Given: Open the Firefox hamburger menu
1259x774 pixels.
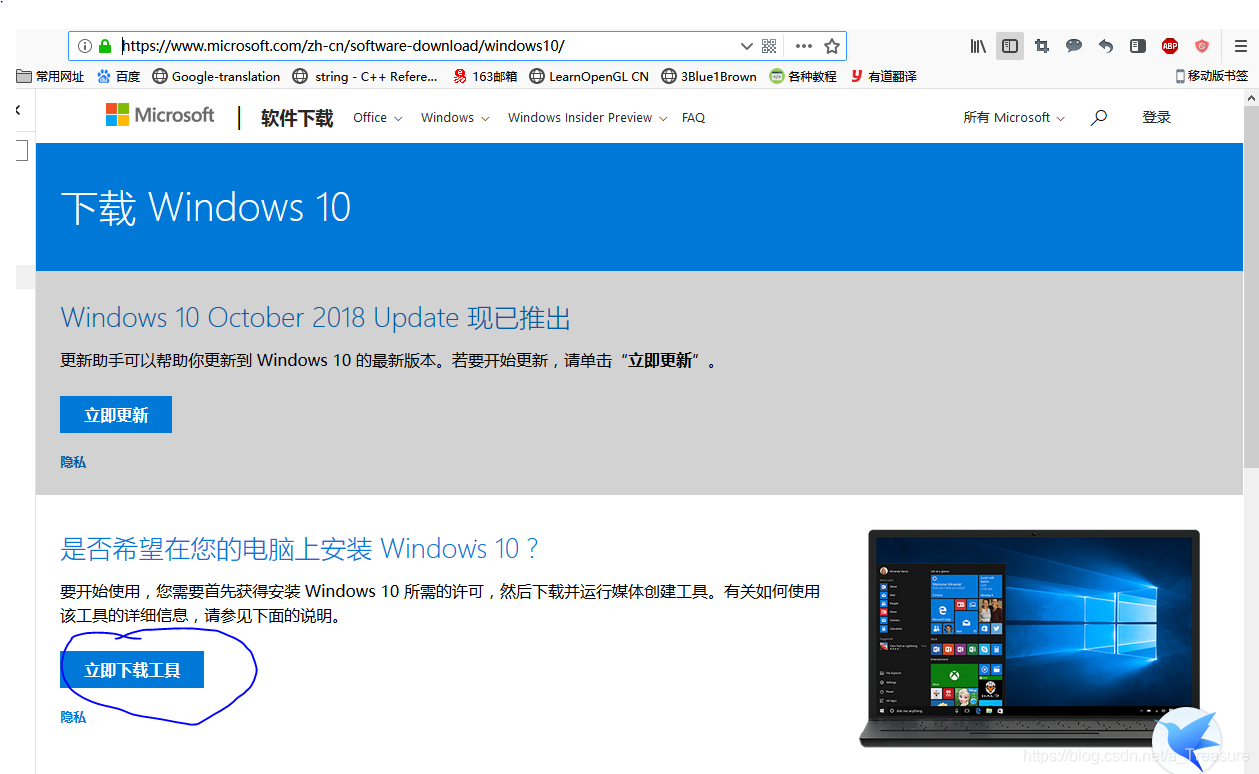Looking at the screenshot, I should 1240,46.
